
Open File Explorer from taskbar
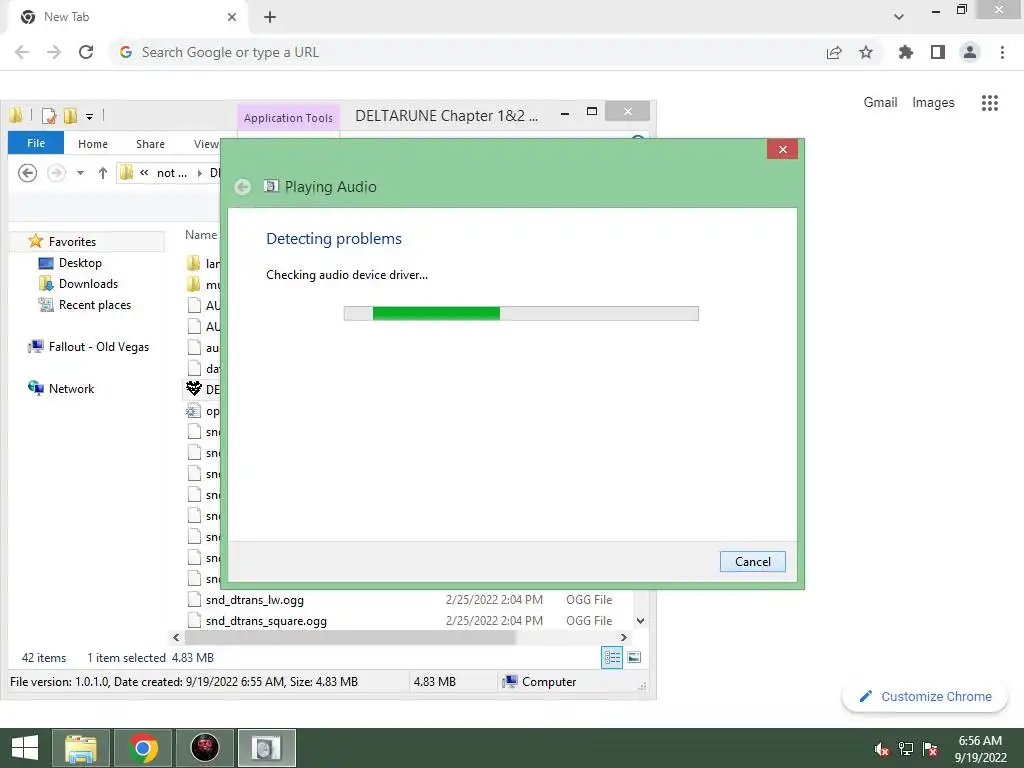[x=81, y=748]
